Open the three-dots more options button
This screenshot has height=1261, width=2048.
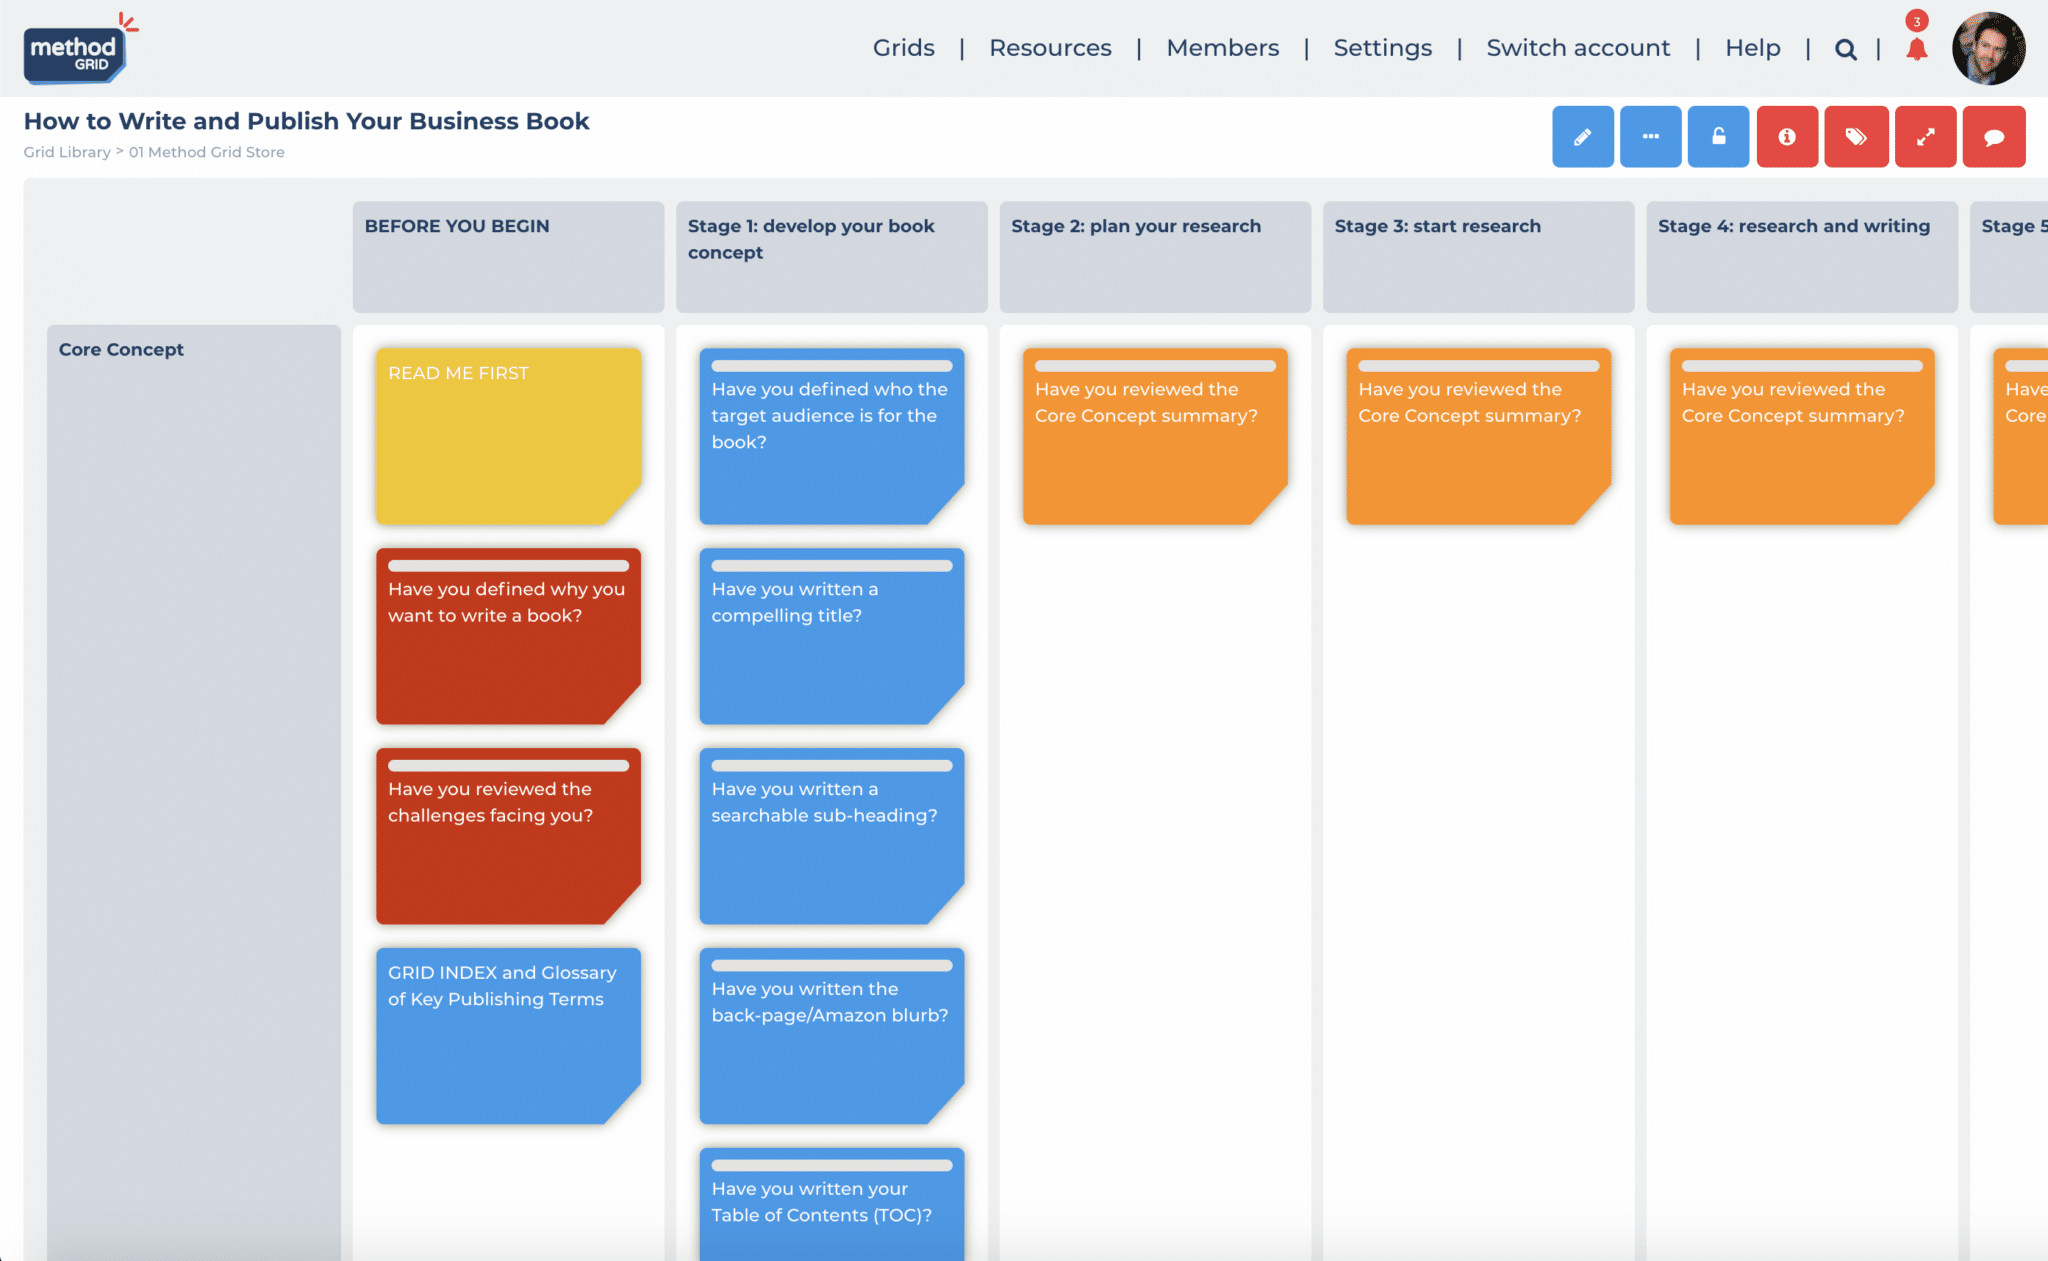coord(1650,137)
